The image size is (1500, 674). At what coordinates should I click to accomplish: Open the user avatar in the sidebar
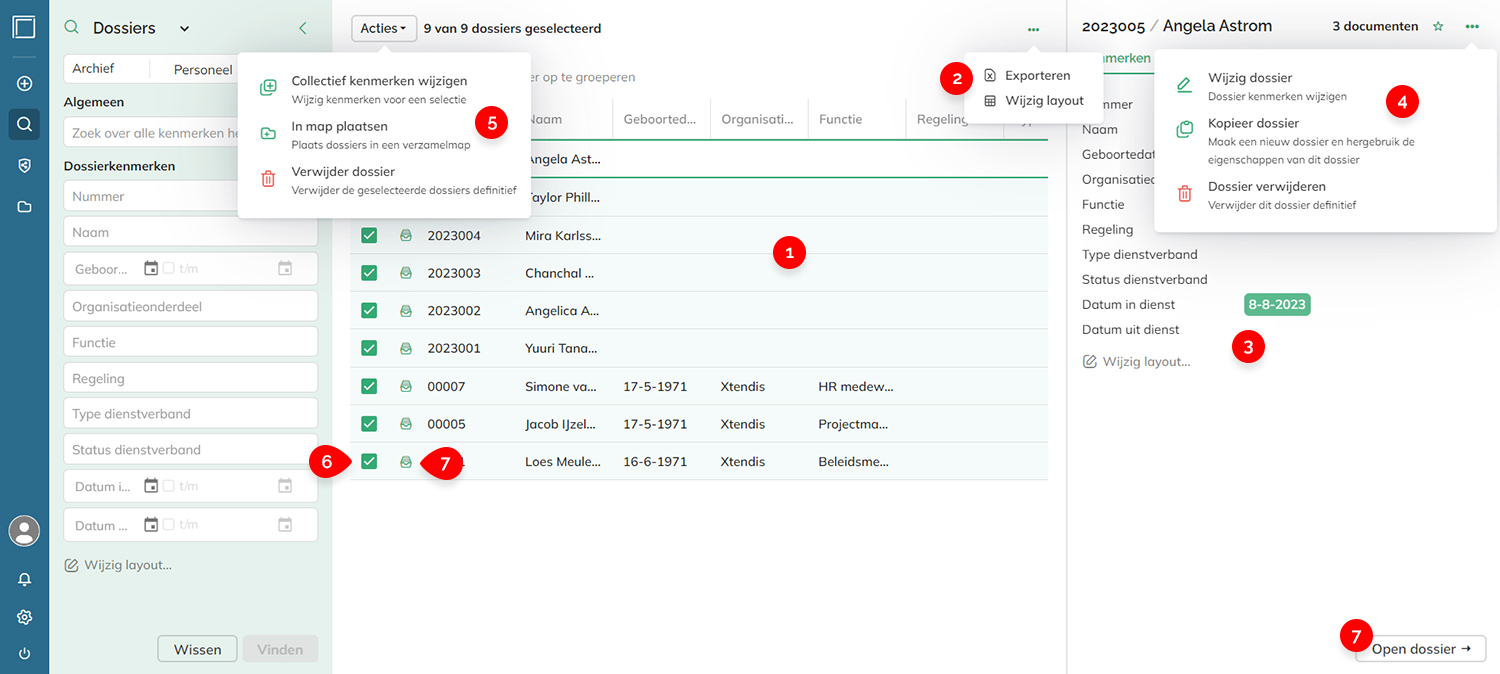click(x=24, y=531)
